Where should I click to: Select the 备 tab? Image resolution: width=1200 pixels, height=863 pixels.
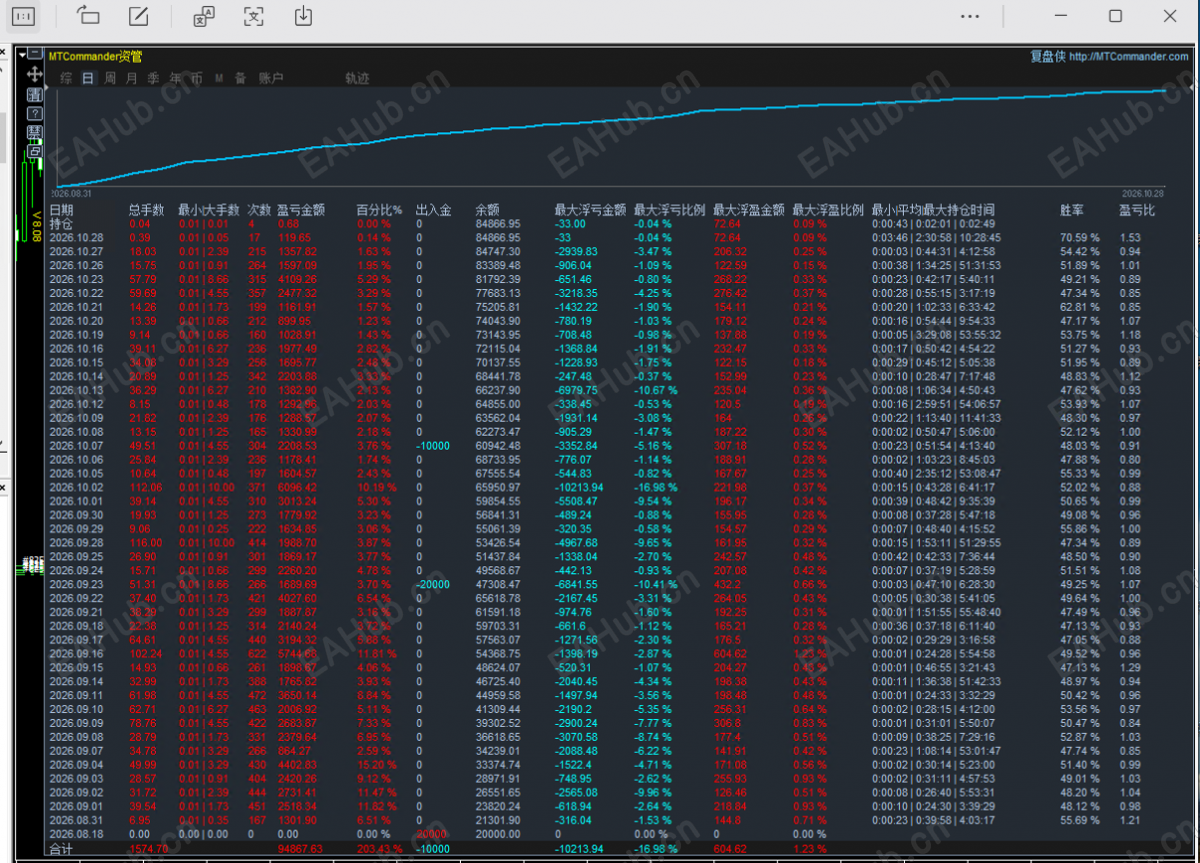240,78
